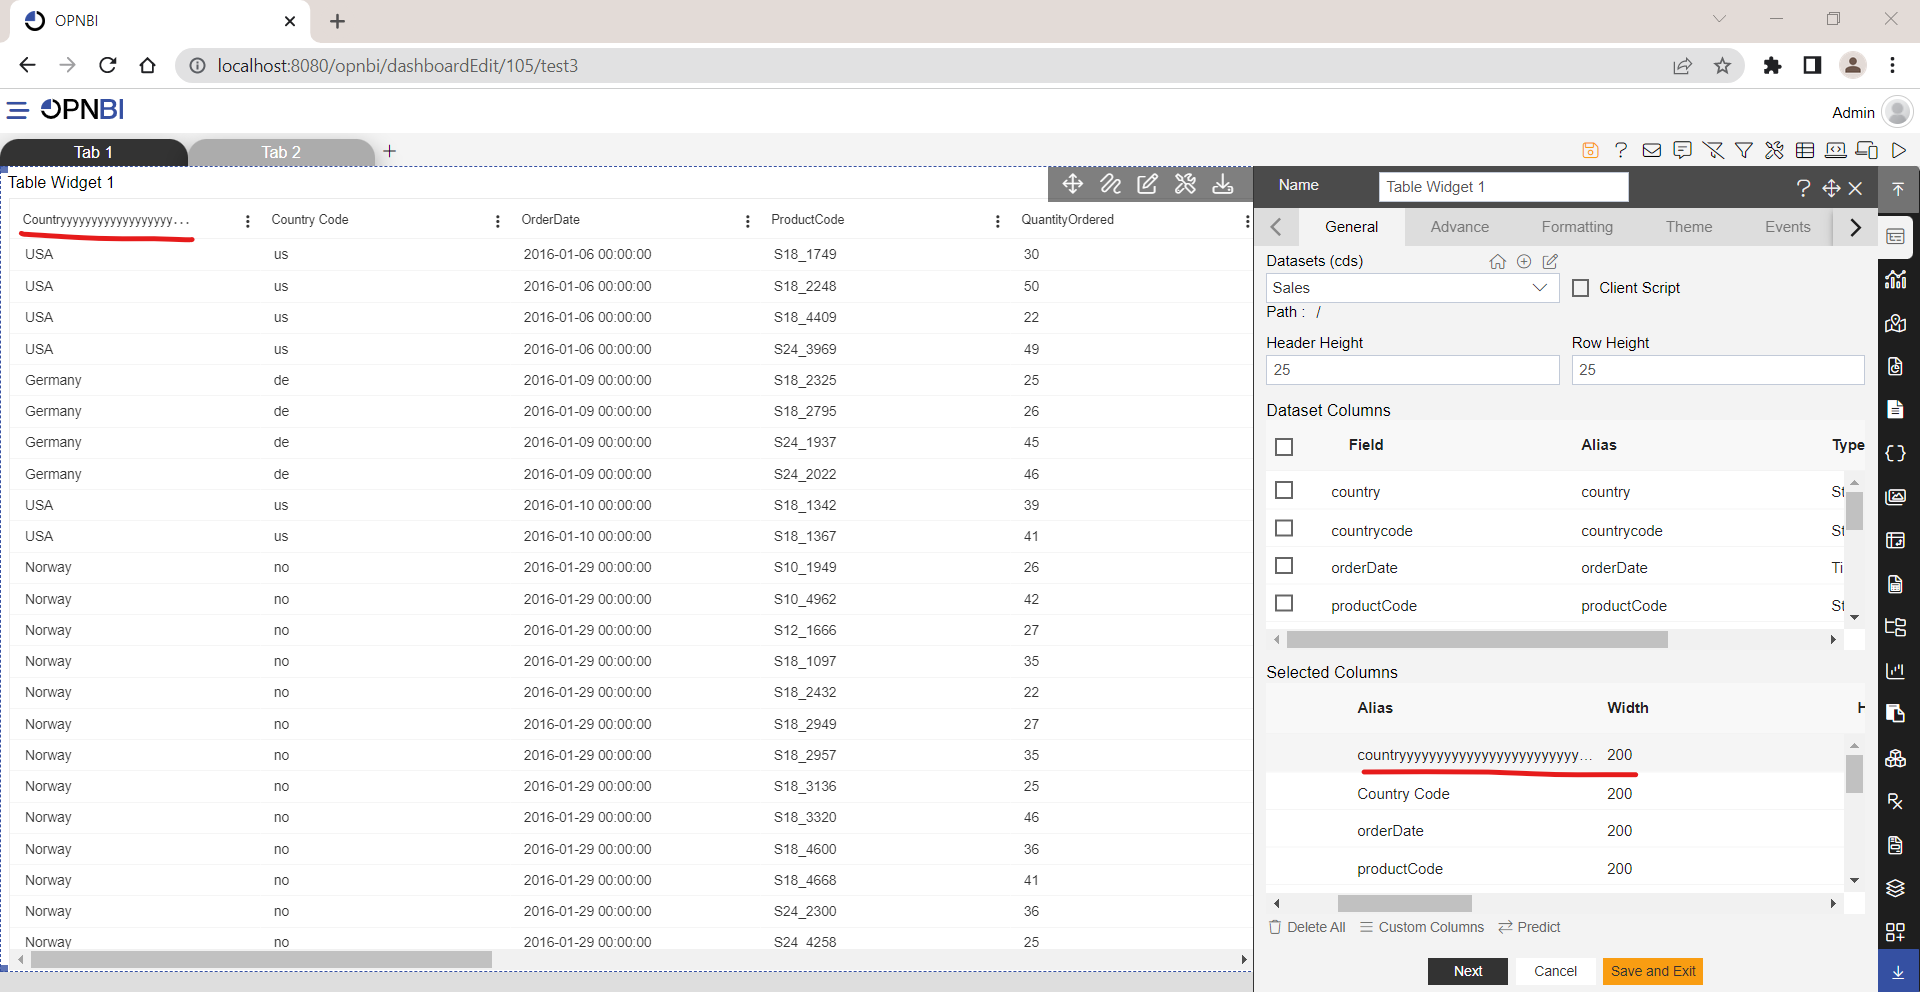The width and height of the screenshot is (1920, 992).
Task: Click the help question mark in properties panel
Action: pos(1803,188)
